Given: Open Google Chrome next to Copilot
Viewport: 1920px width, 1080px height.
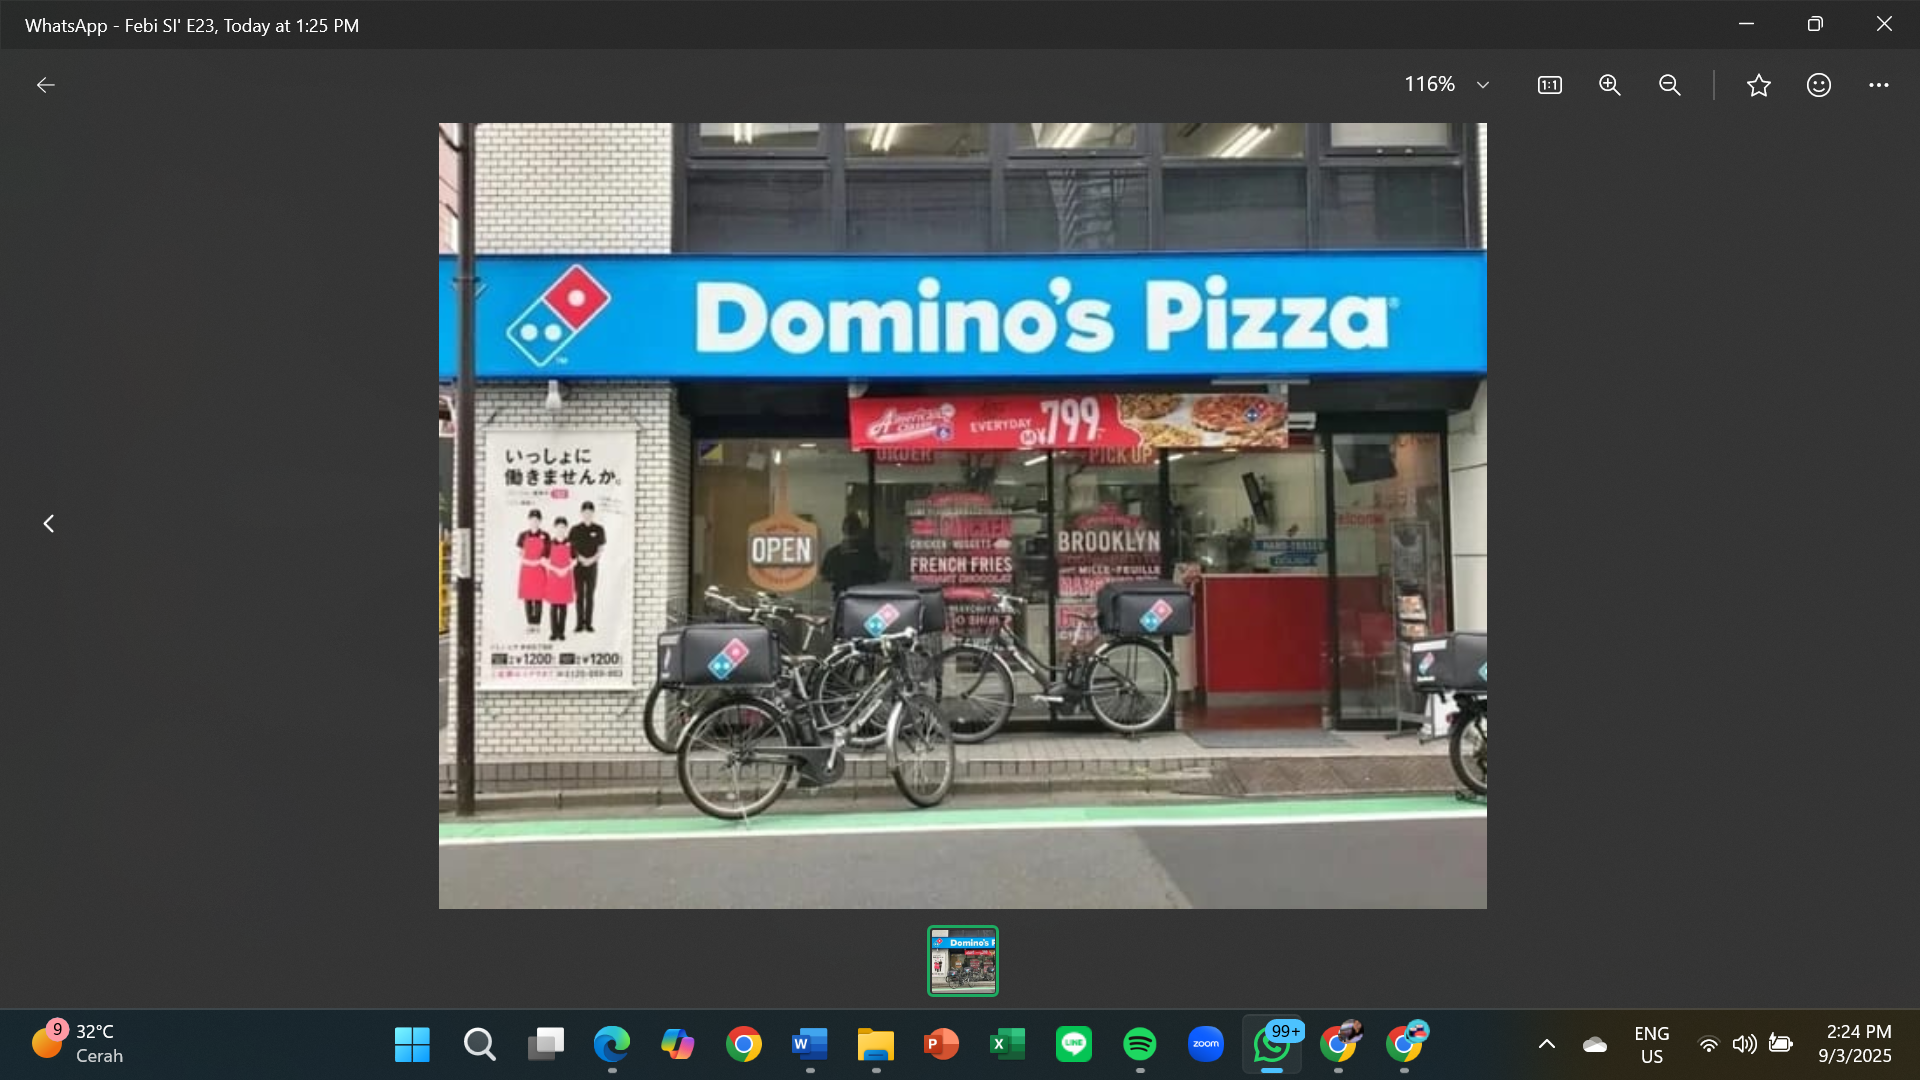Looking at the screenshot, I should [744, 1044].
